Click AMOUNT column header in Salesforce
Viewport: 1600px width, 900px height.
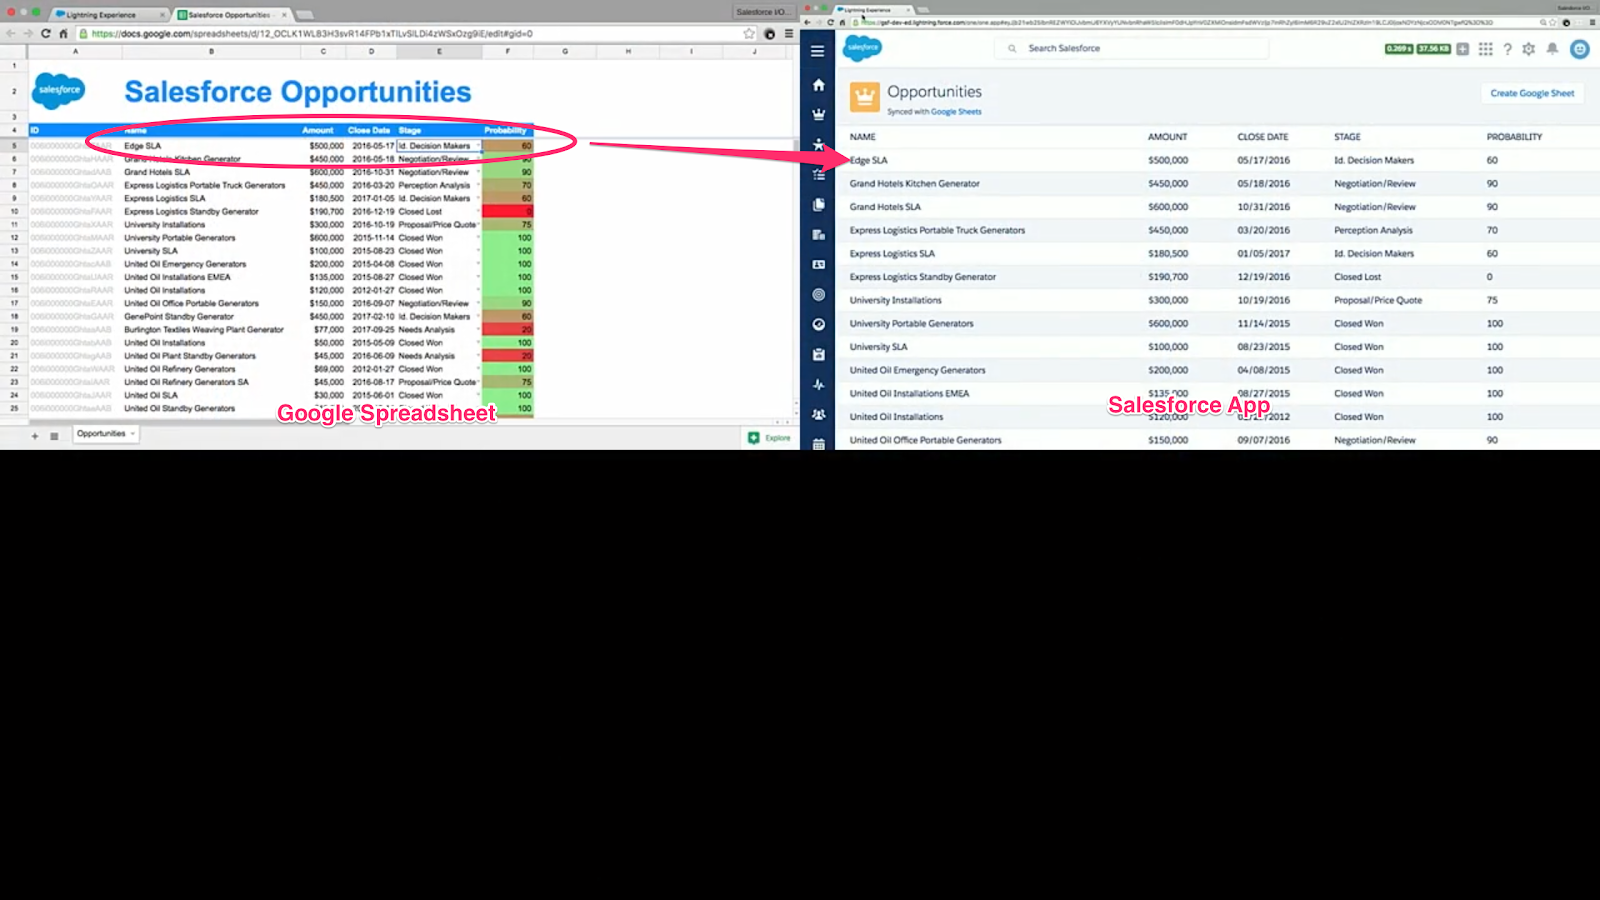pos(1168,137)
